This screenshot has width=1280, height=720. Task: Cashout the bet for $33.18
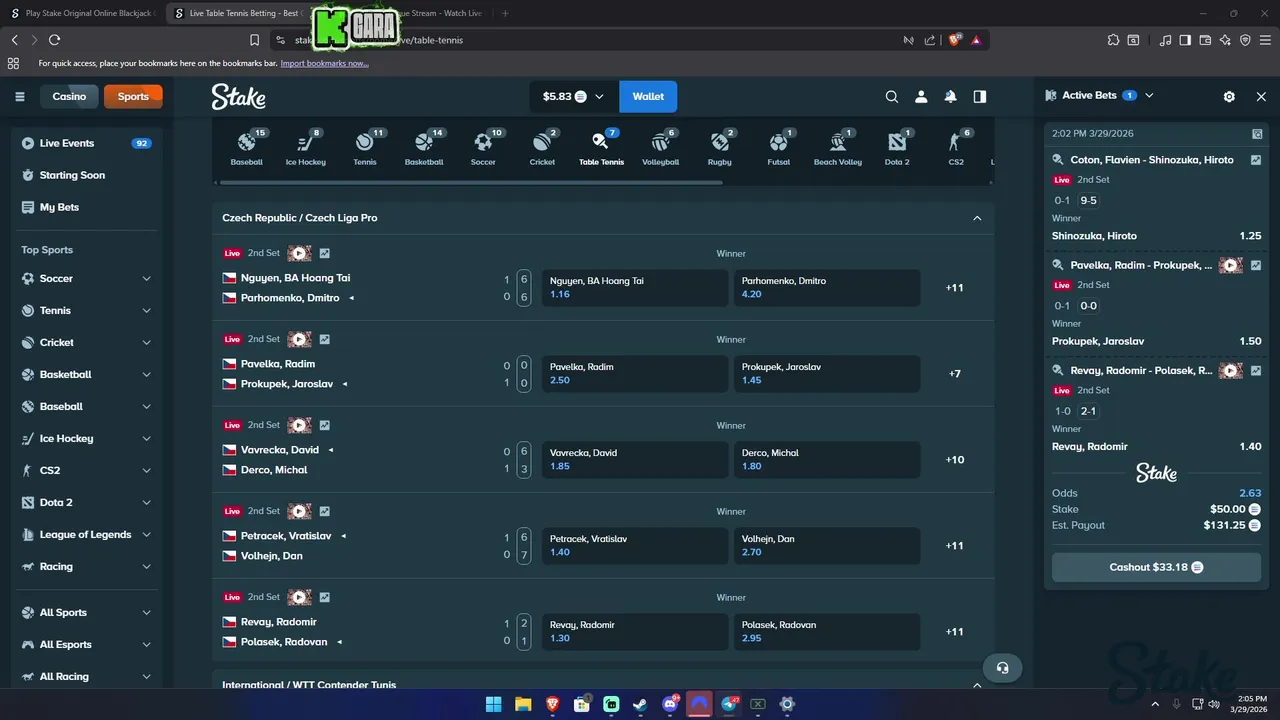click(1156, 567)
